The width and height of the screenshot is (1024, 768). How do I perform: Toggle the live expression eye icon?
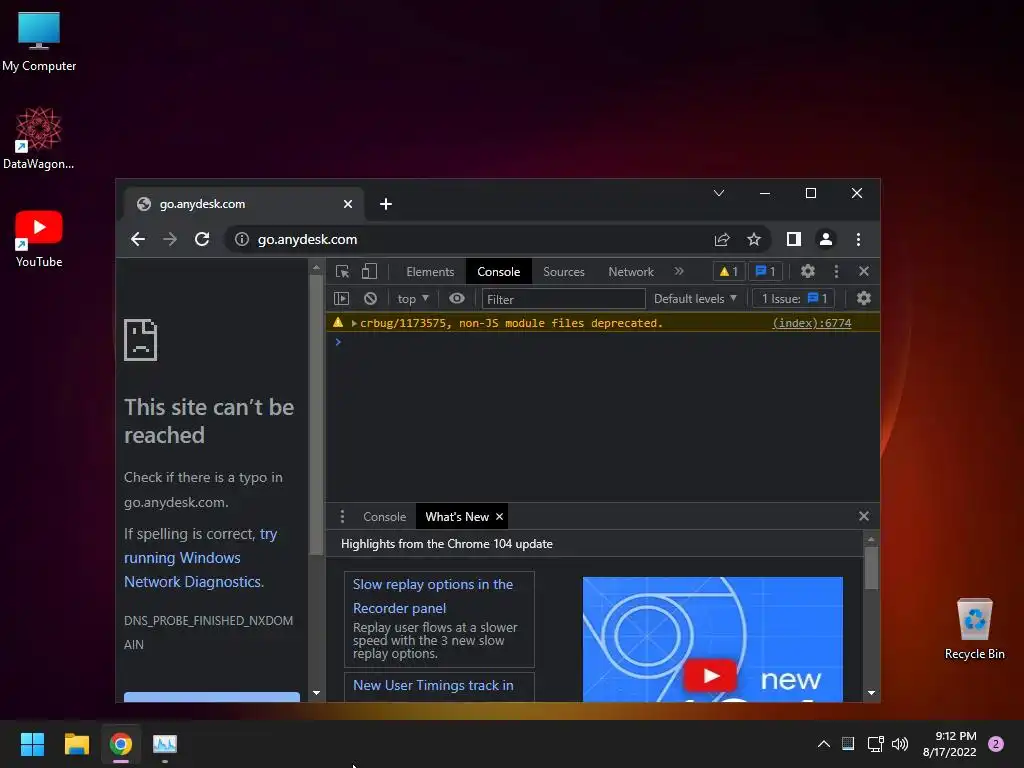click(x=457, y=298)
